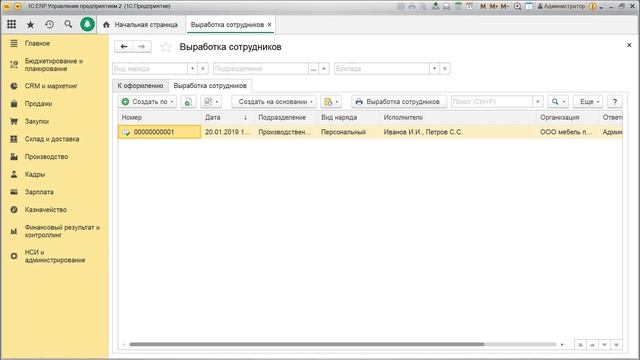The image size is (640, 360).
Task: Click the M- button in title bar
Action: pos(505,7)
